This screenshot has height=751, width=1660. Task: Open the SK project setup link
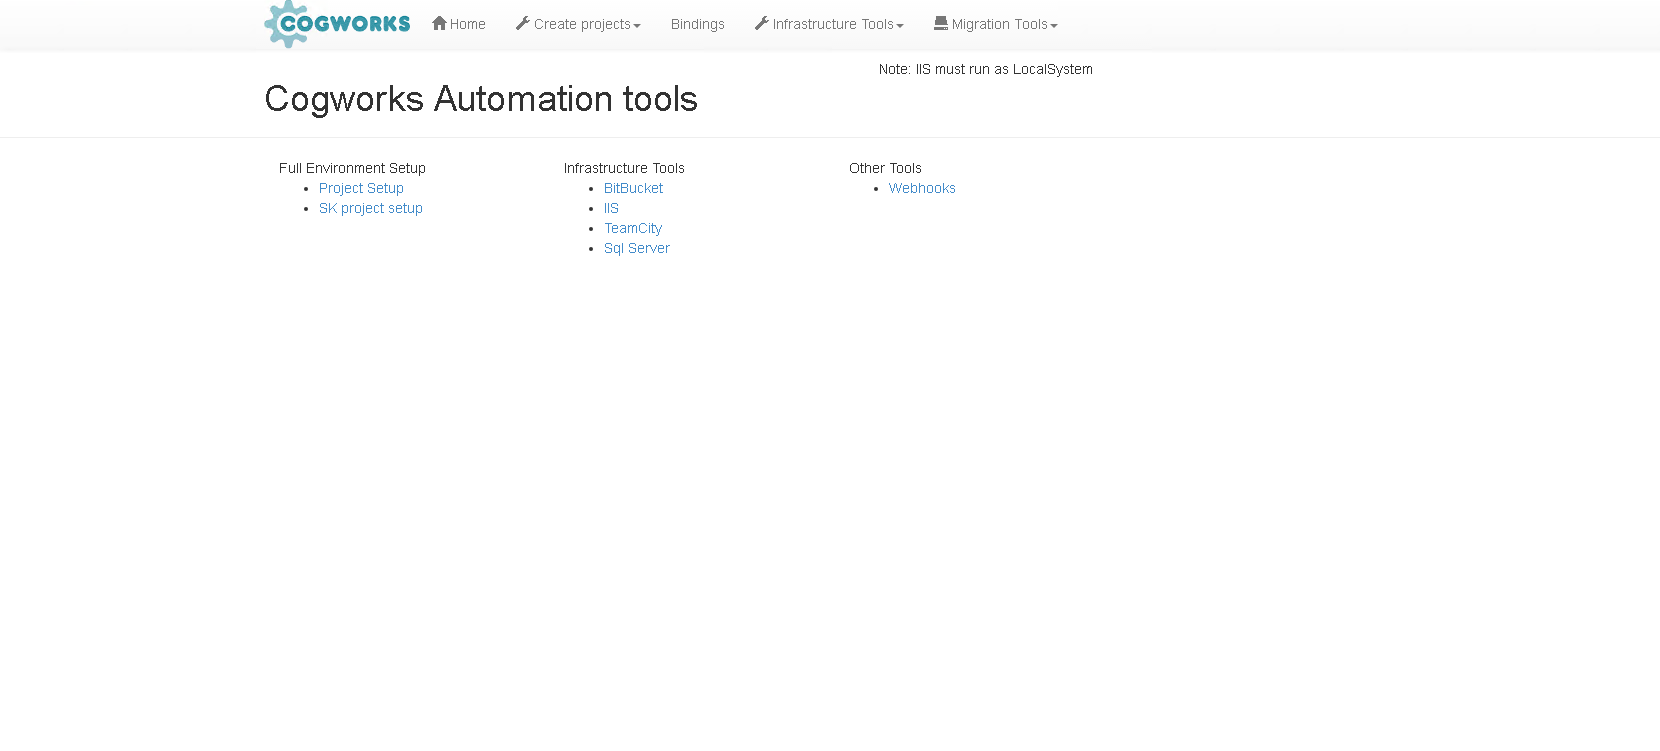tap(371, 208)
